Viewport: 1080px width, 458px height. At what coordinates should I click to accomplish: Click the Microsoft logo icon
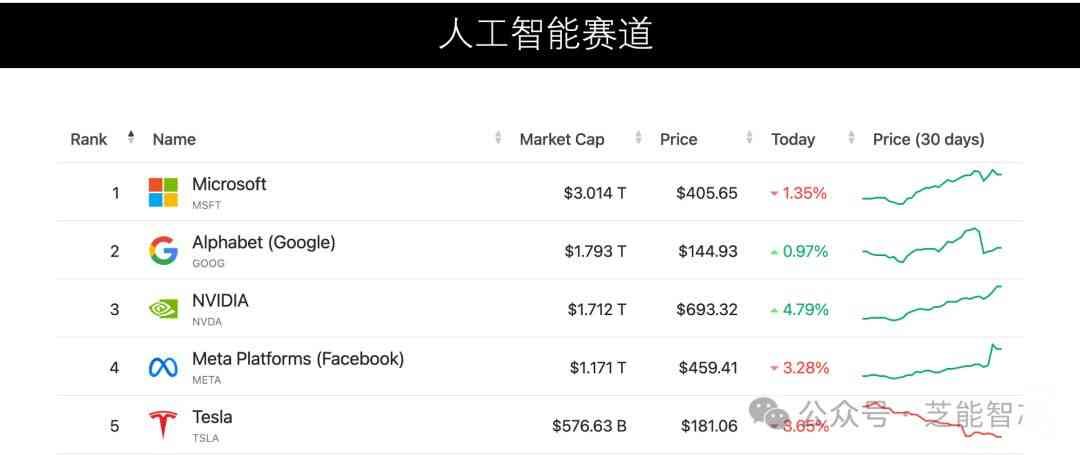pos(163,192)
